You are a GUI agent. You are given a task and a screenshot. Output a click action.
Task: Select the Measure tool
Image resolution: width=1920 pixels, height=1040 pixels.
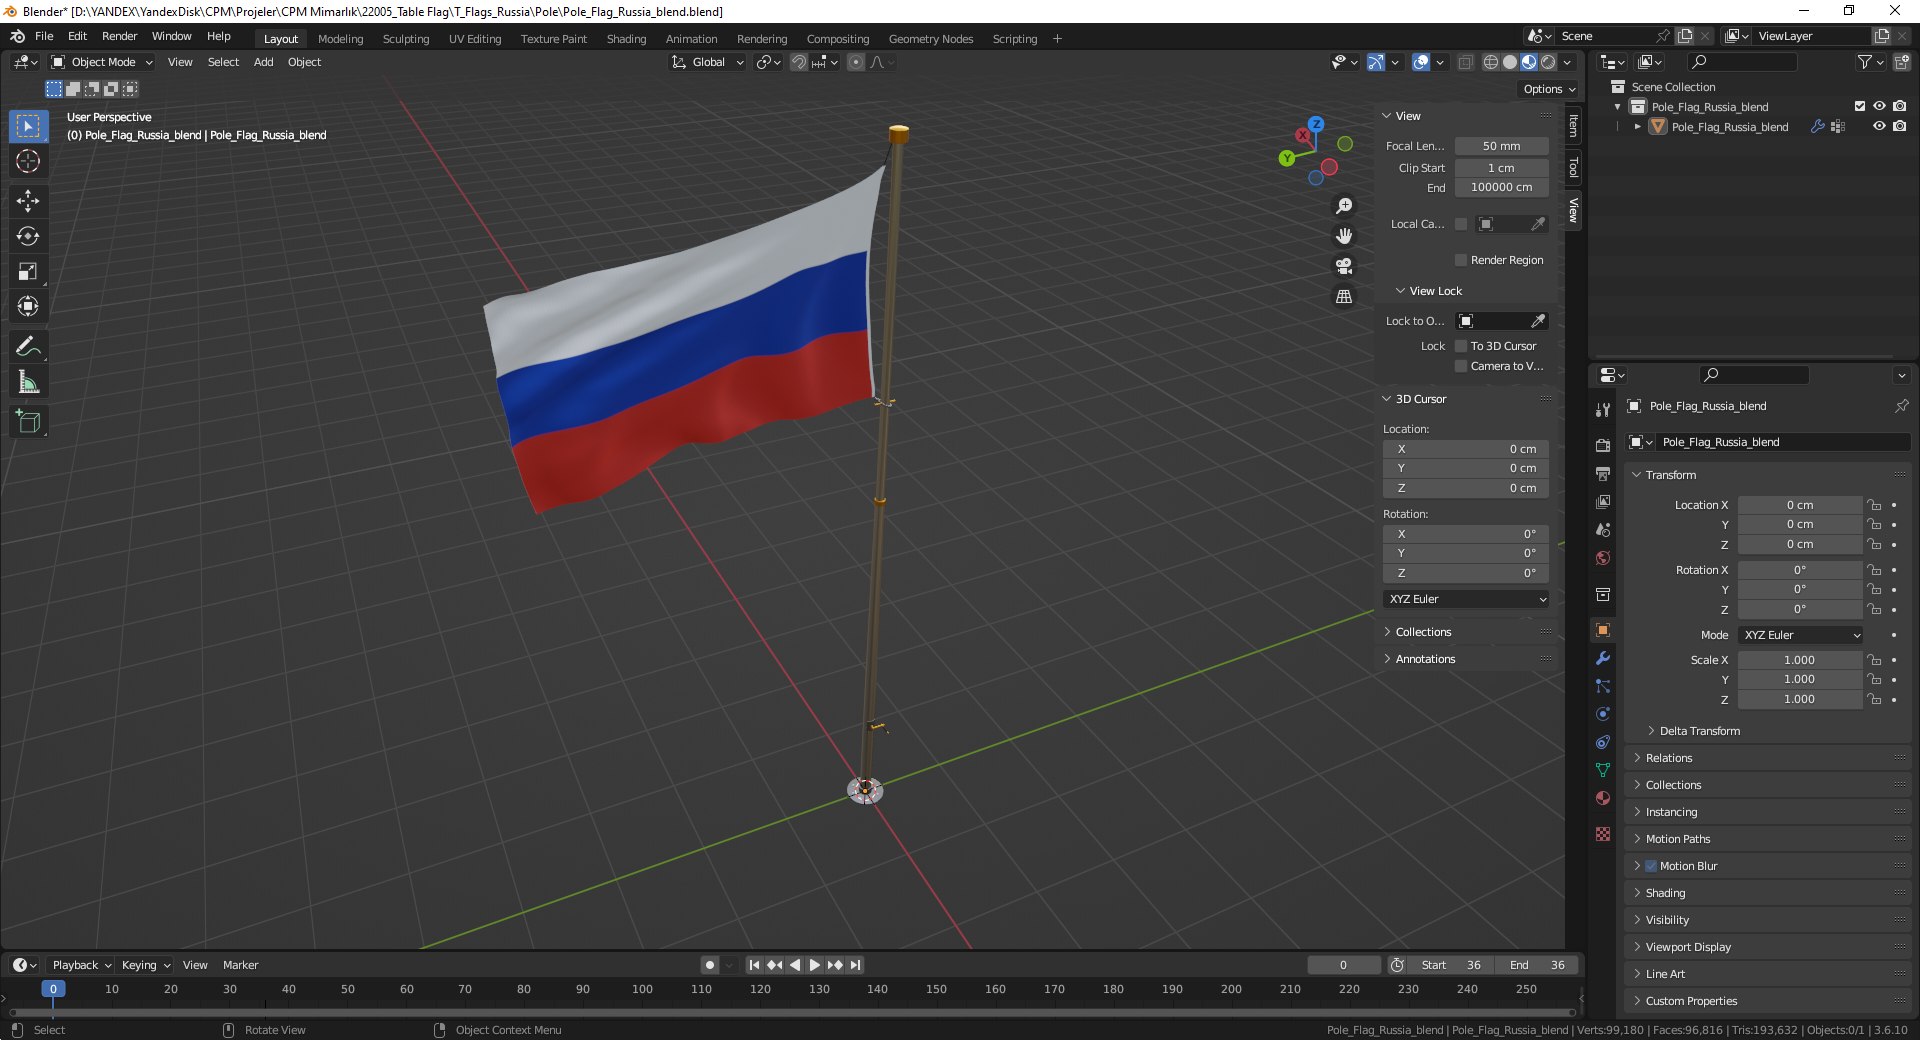[x=28, y=381]
